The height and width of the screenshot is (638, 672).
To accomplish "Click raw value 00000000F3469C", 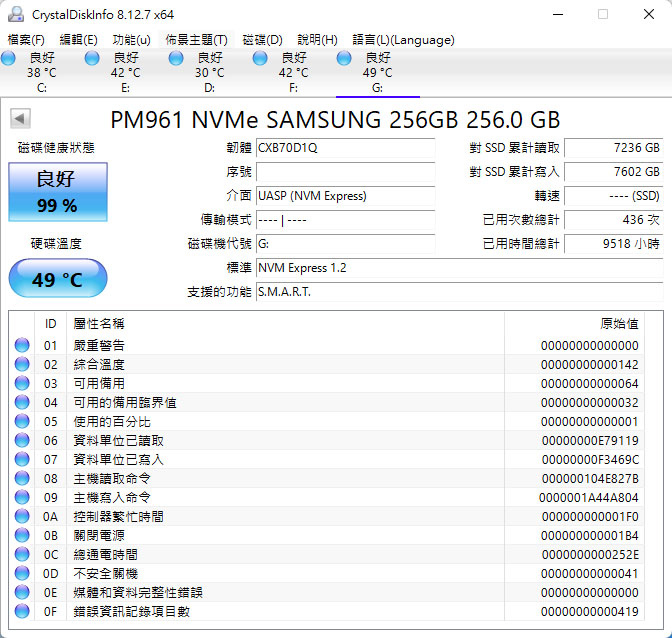I will click(590, 460).
